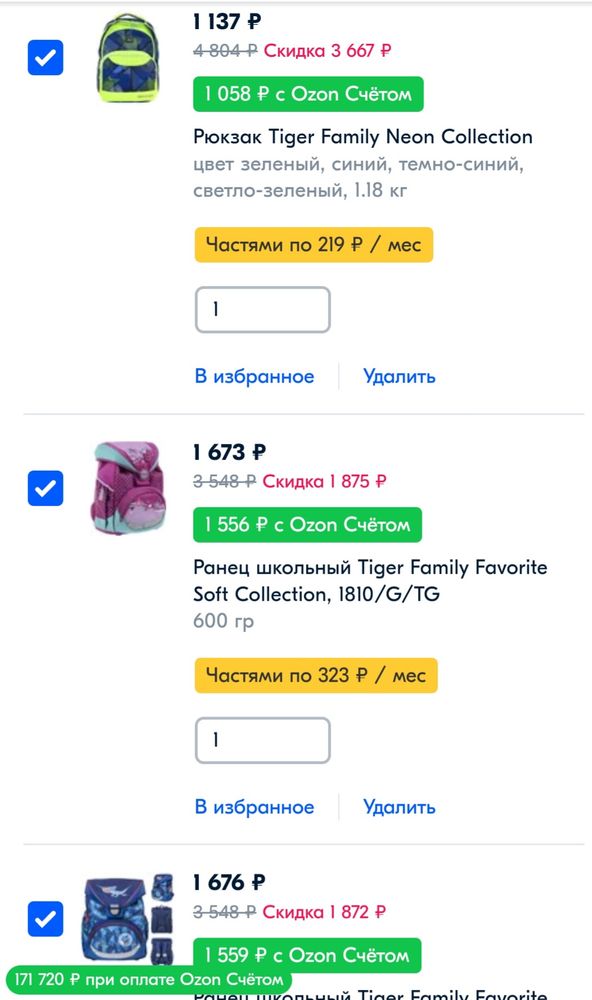Remove the Neon Collection backpack from cart
The height and width of the screenshot is (1000, 592).
[398, 376]
